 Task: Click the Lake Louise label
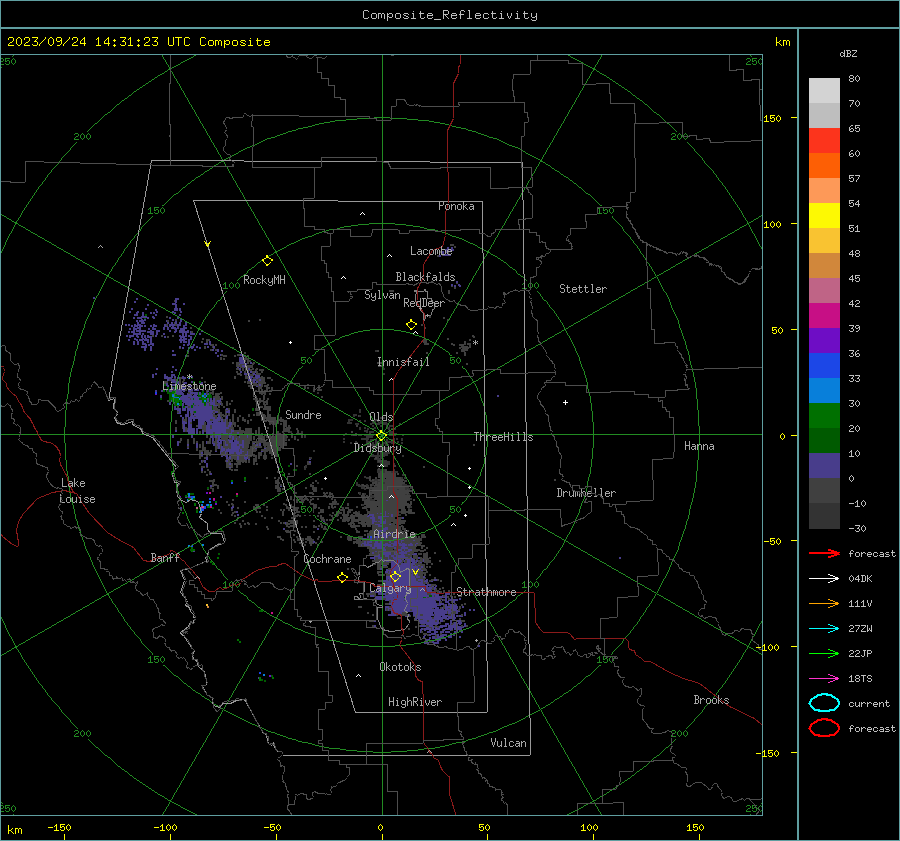click(77, 491)
